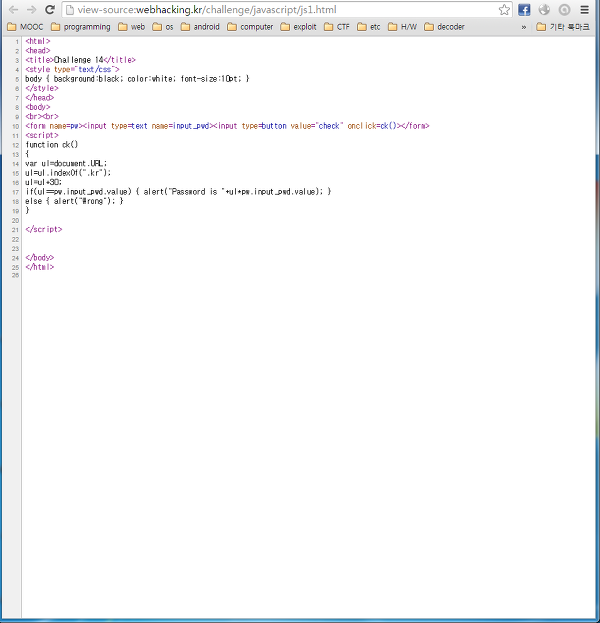Open the Facebook extension icon
Image resolution: width=600 pixels, height=623 pixels.
[524, 10]
